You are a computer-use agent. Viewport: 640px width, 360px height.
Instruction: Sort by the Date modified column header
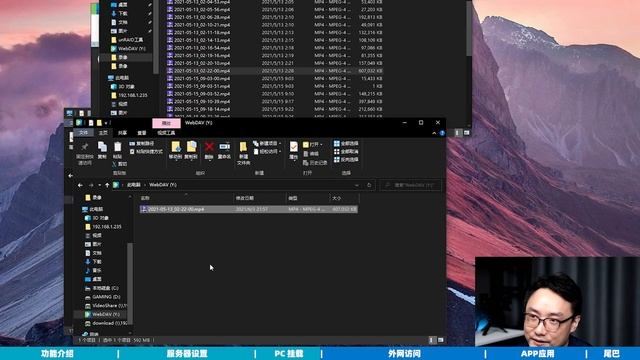pos(260,198)
